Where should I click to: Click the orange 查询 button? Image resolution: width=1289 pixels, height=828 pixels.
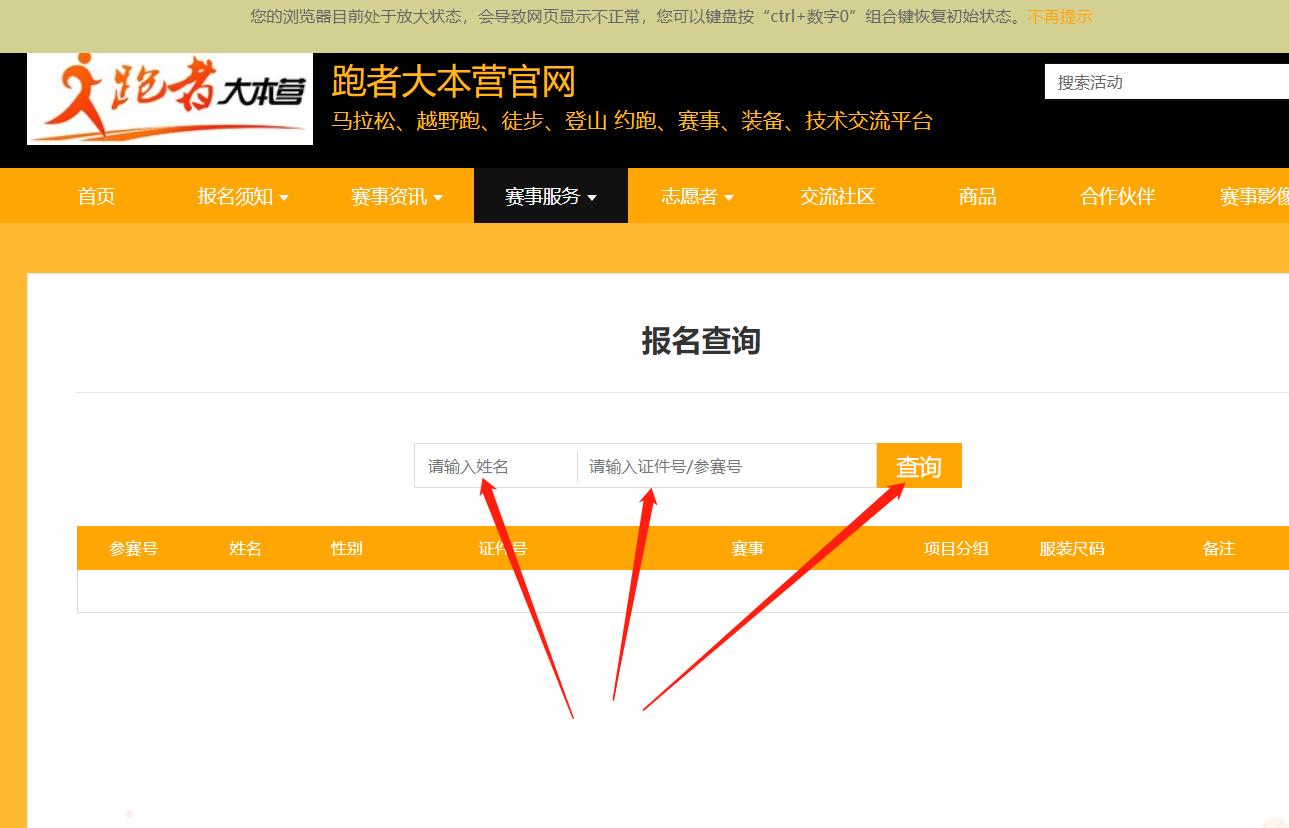pyautogui.click(x=919, y=466)
